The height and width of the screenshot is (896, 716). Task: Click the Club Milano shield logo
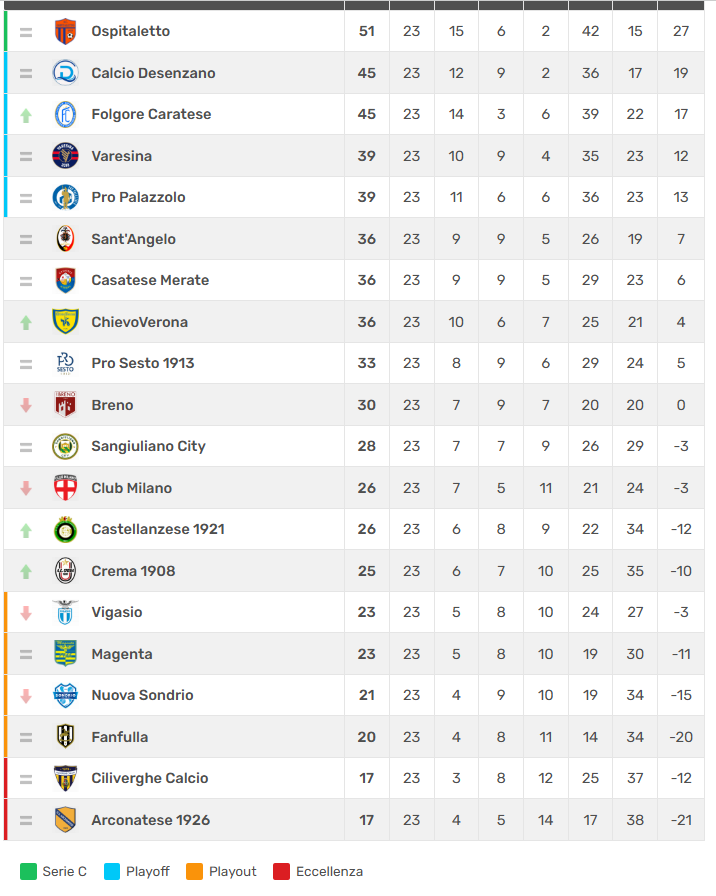[65, 488]
